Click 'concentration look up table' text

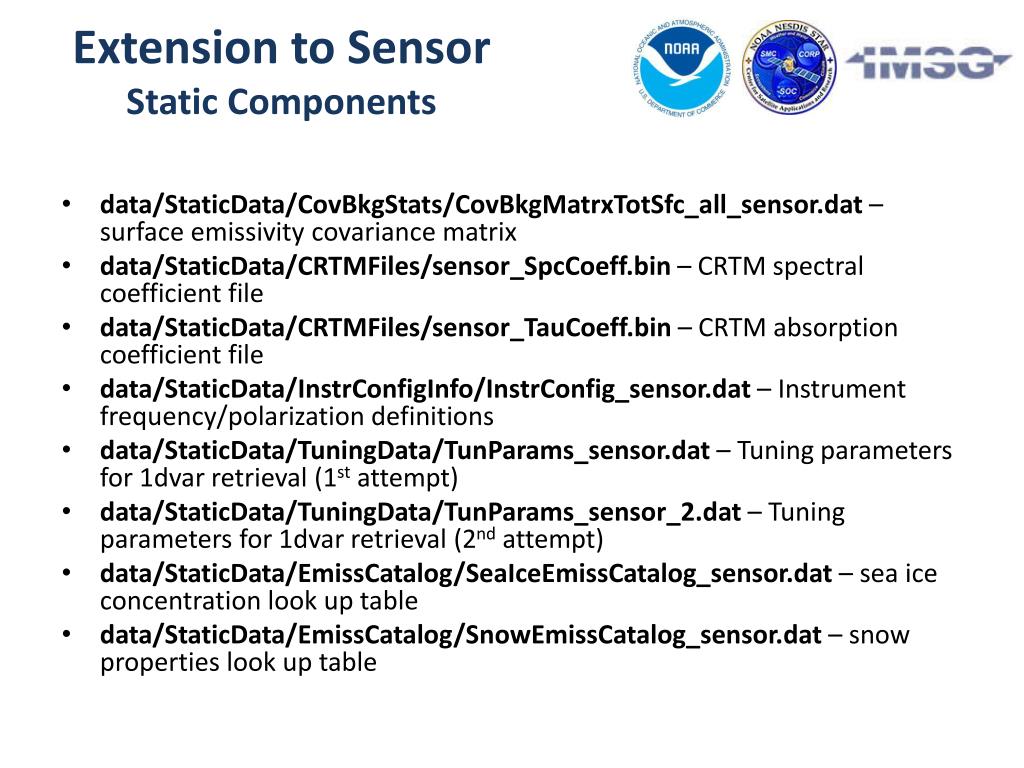[x=258, y=601]
